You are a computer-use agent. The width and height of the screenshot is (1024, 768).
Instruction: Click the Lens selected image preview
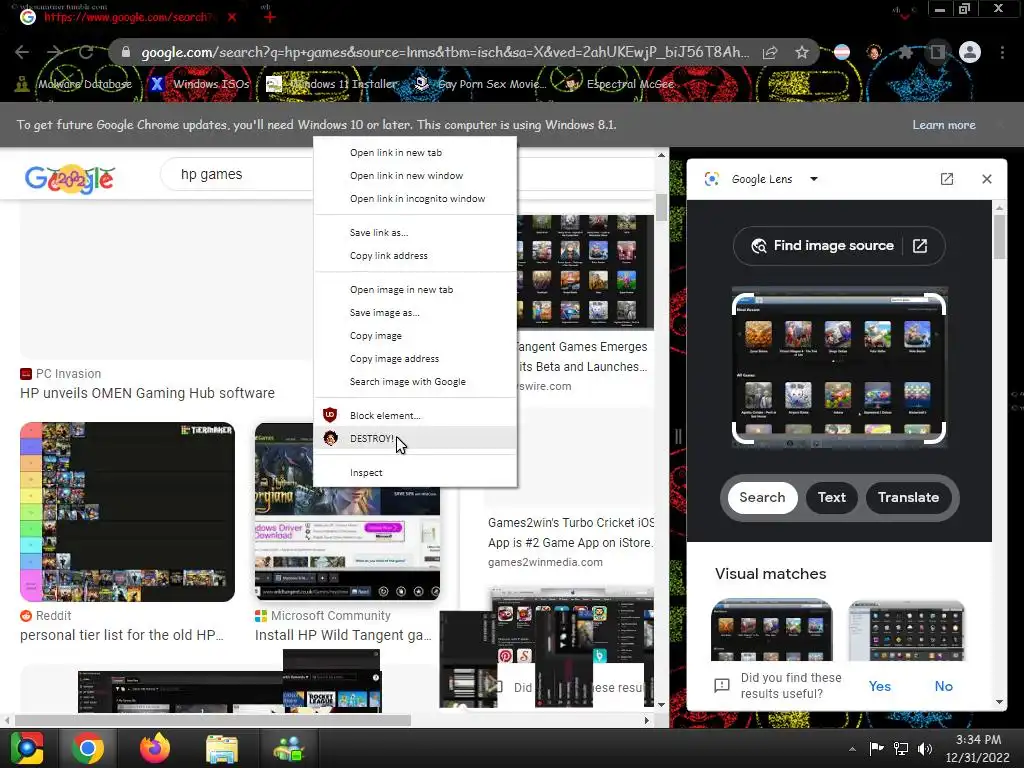(839, 369)
